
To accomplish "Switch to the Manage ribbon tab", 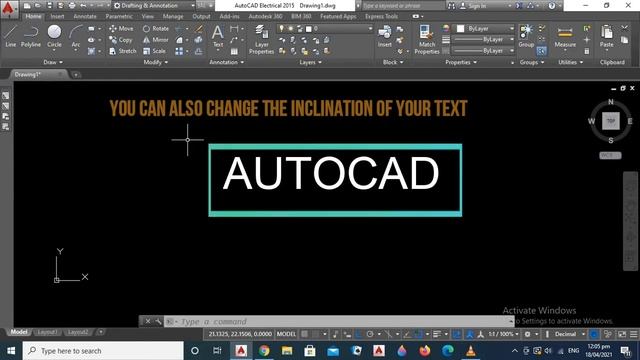I will (x=173, y=16).
